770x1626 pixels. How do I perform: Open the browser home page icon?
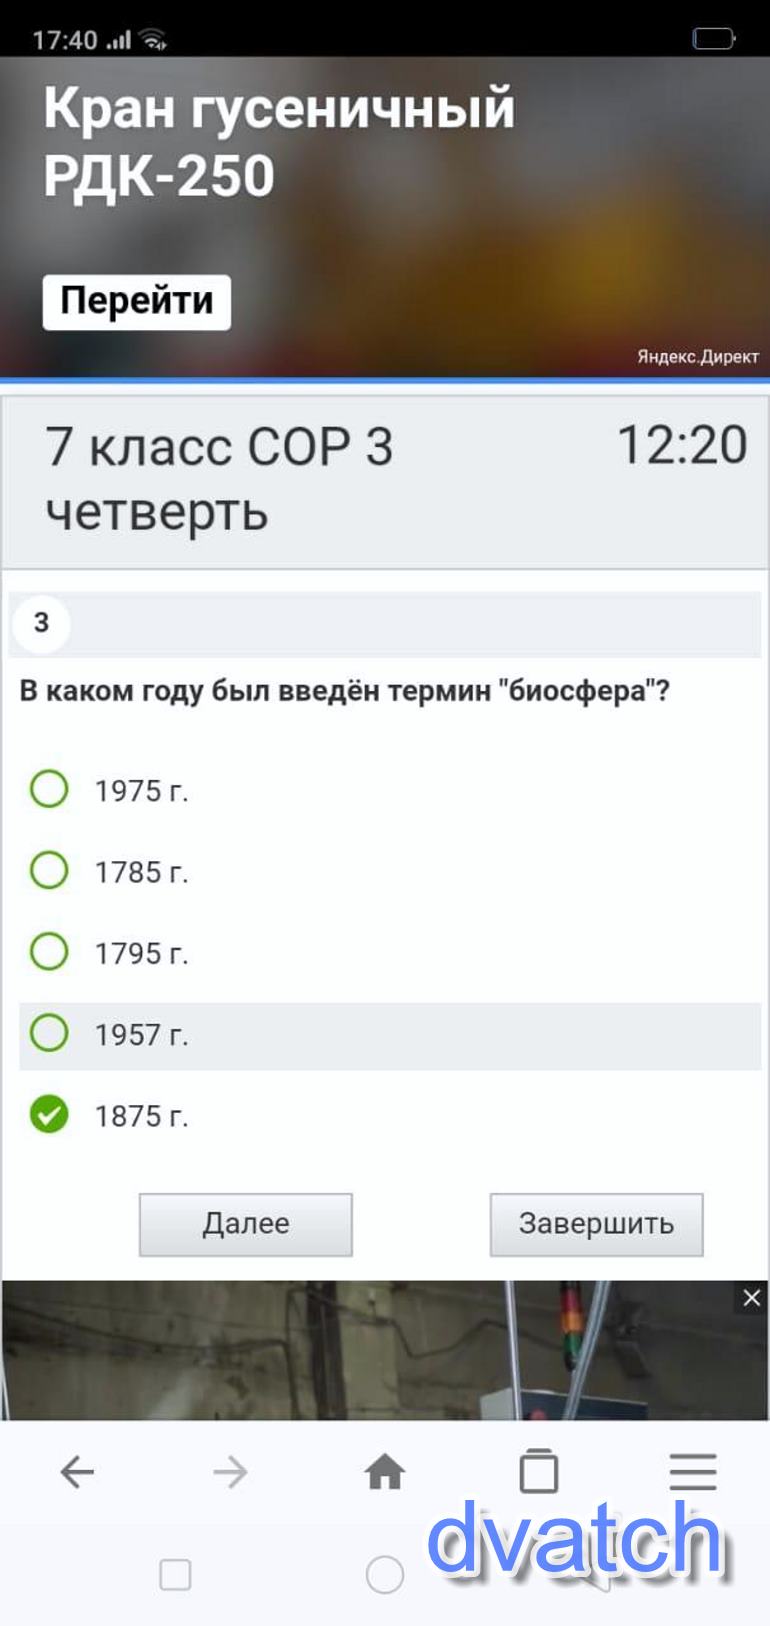pyautogui.click(x=385, y=1472)
